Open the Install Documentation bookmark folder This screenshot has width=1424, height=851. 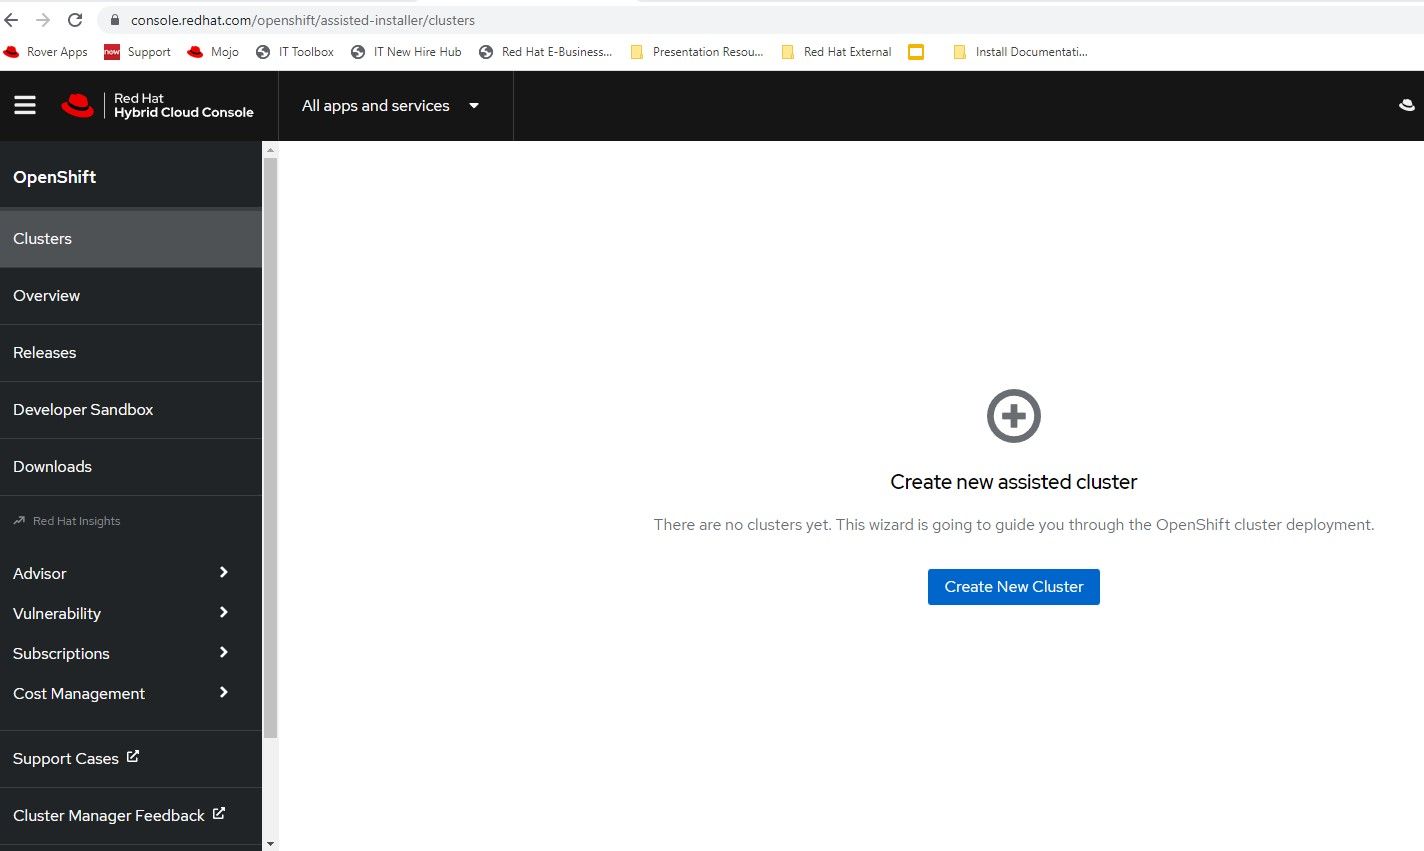click(x=1020, y=52)
